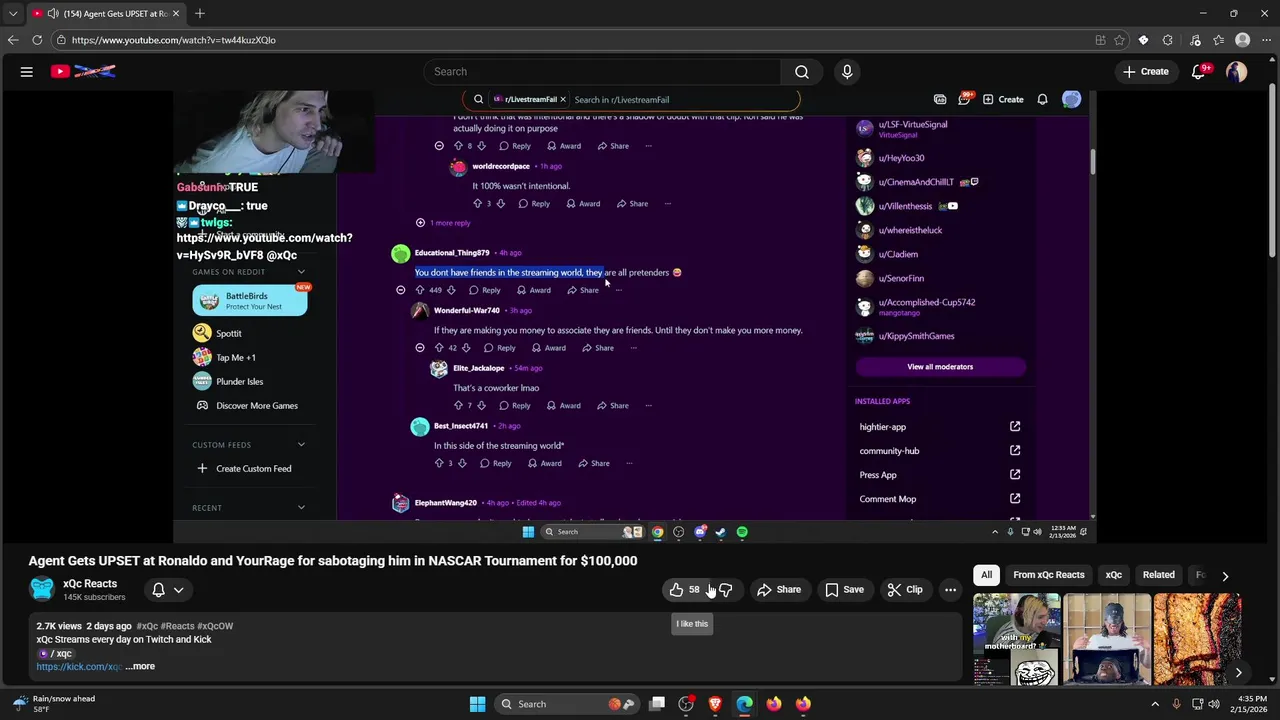Show next filter chips arrow
This screenshot has height=720, width=1280.
[x=1225, y=576]
